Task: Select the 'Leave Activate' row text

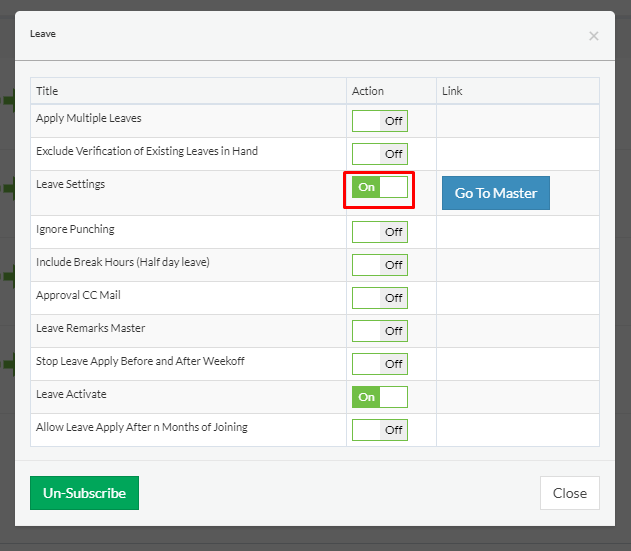Action: (x=71, y=394)
